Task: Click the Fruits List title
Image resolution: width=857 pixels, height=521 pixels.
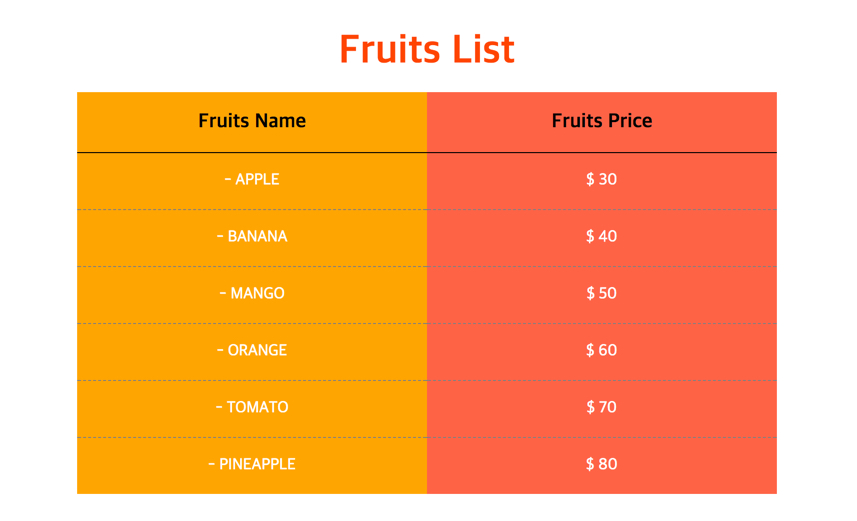Action: pos(427,49)
